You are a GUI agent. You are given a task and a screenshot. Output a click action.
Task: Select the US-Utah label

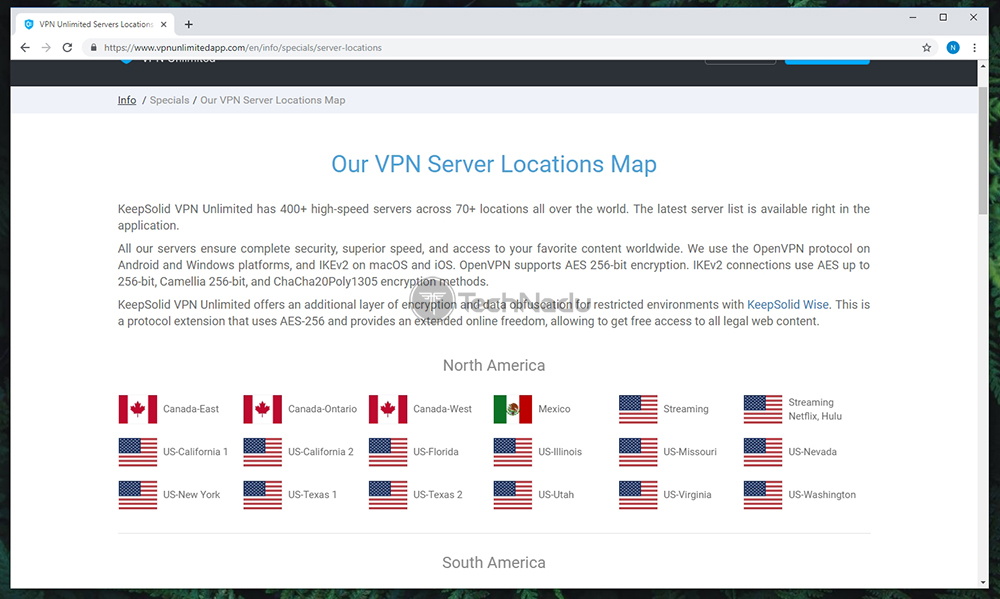(555, 494)
